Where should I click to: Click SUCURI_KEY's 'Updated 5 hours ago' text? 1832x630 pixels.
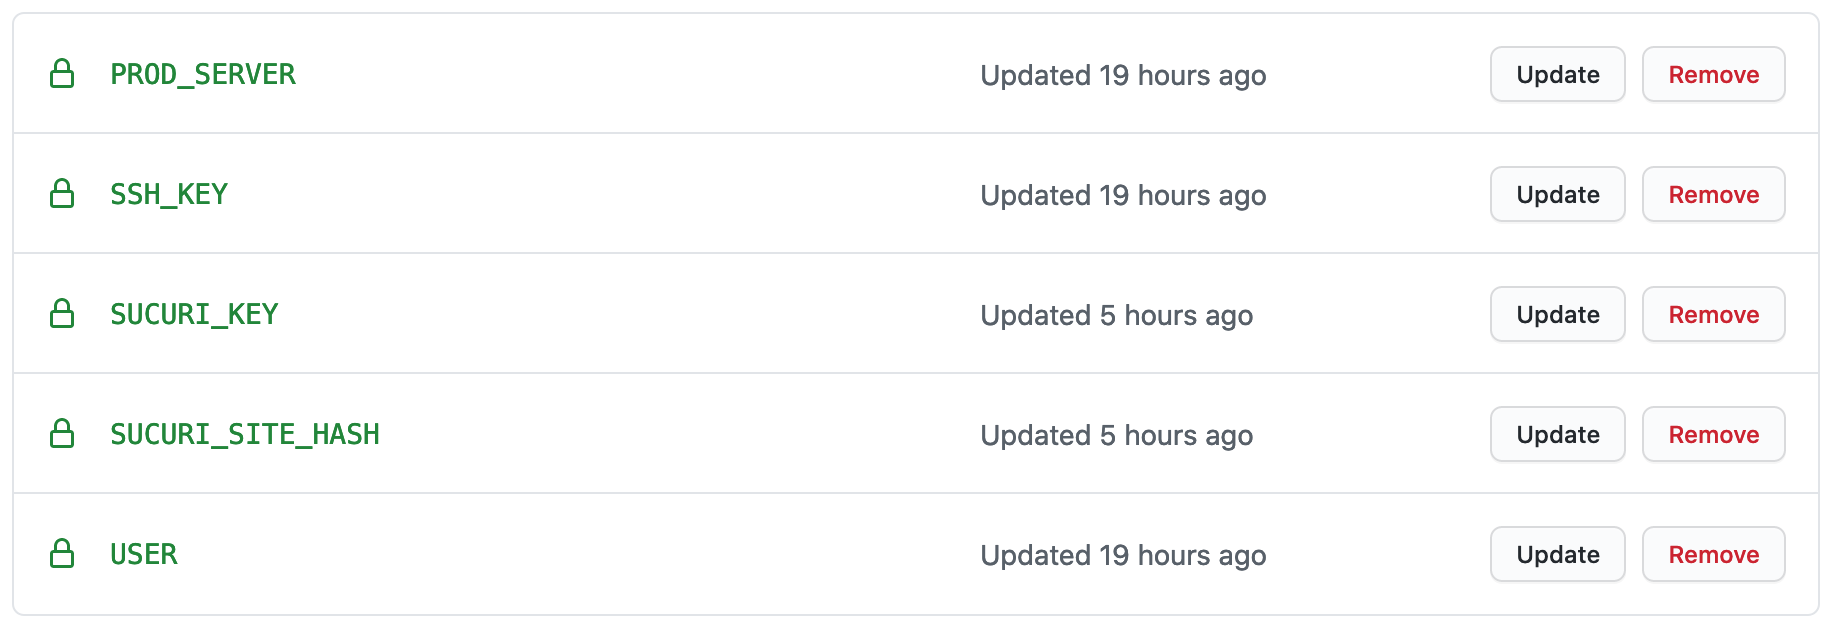1116,316
